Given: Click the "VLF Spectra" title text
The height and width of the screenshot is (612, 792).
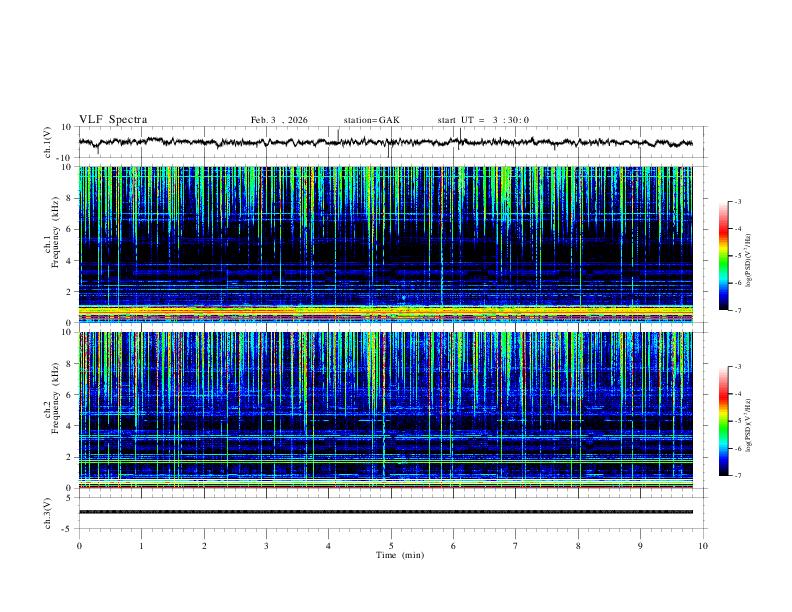Looking at the screenshot, I should (113, 120).
